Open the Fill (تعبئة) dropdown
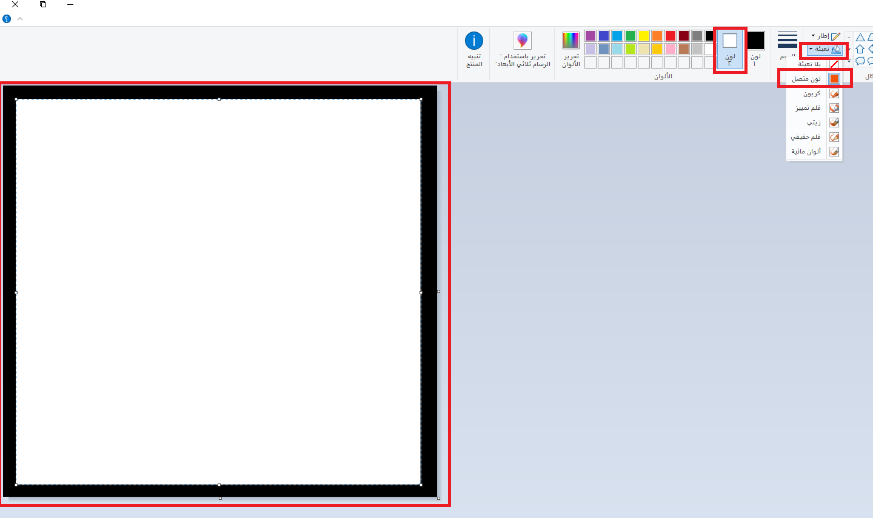The width and height of the screenshot is (873, 518). 825,50
